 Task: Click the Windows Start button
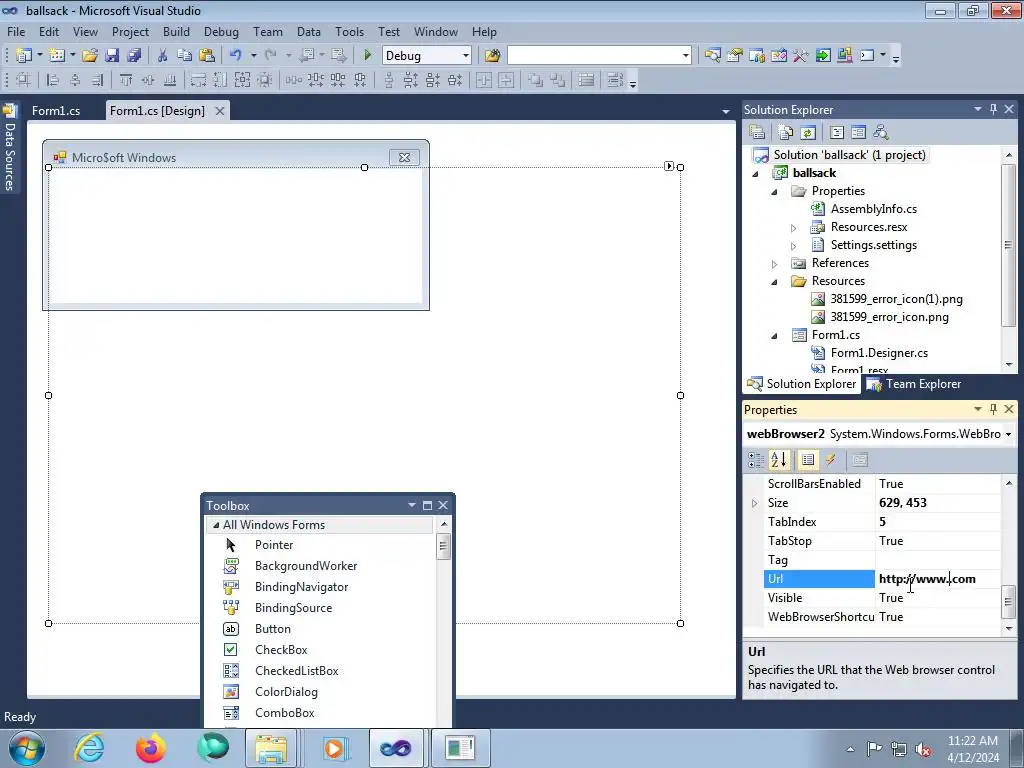[27, 748]
